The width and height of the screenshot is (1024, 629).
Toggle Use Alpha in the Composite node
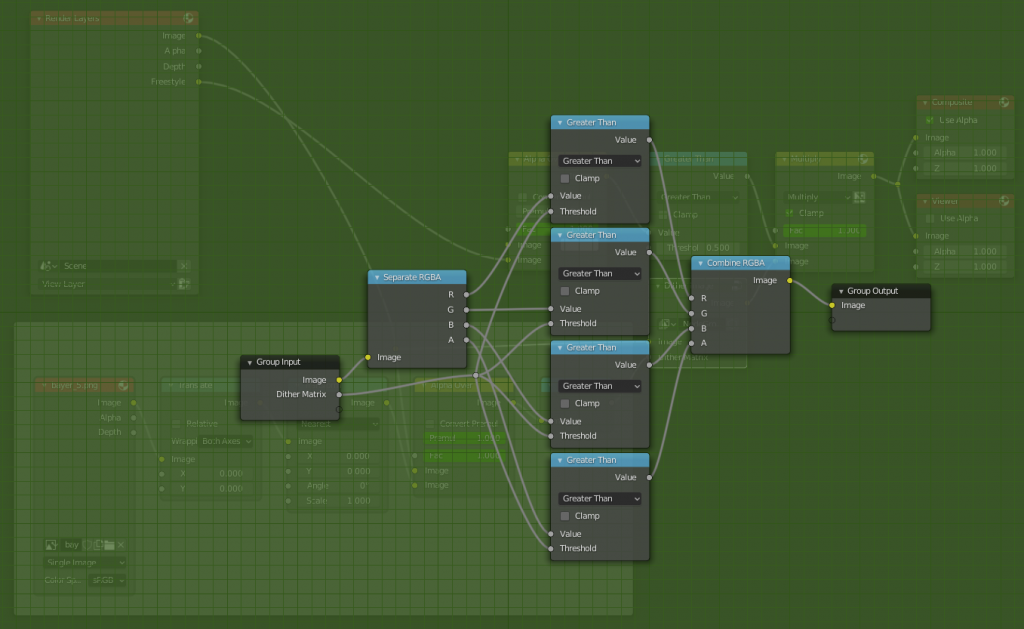tap(929, 120)
